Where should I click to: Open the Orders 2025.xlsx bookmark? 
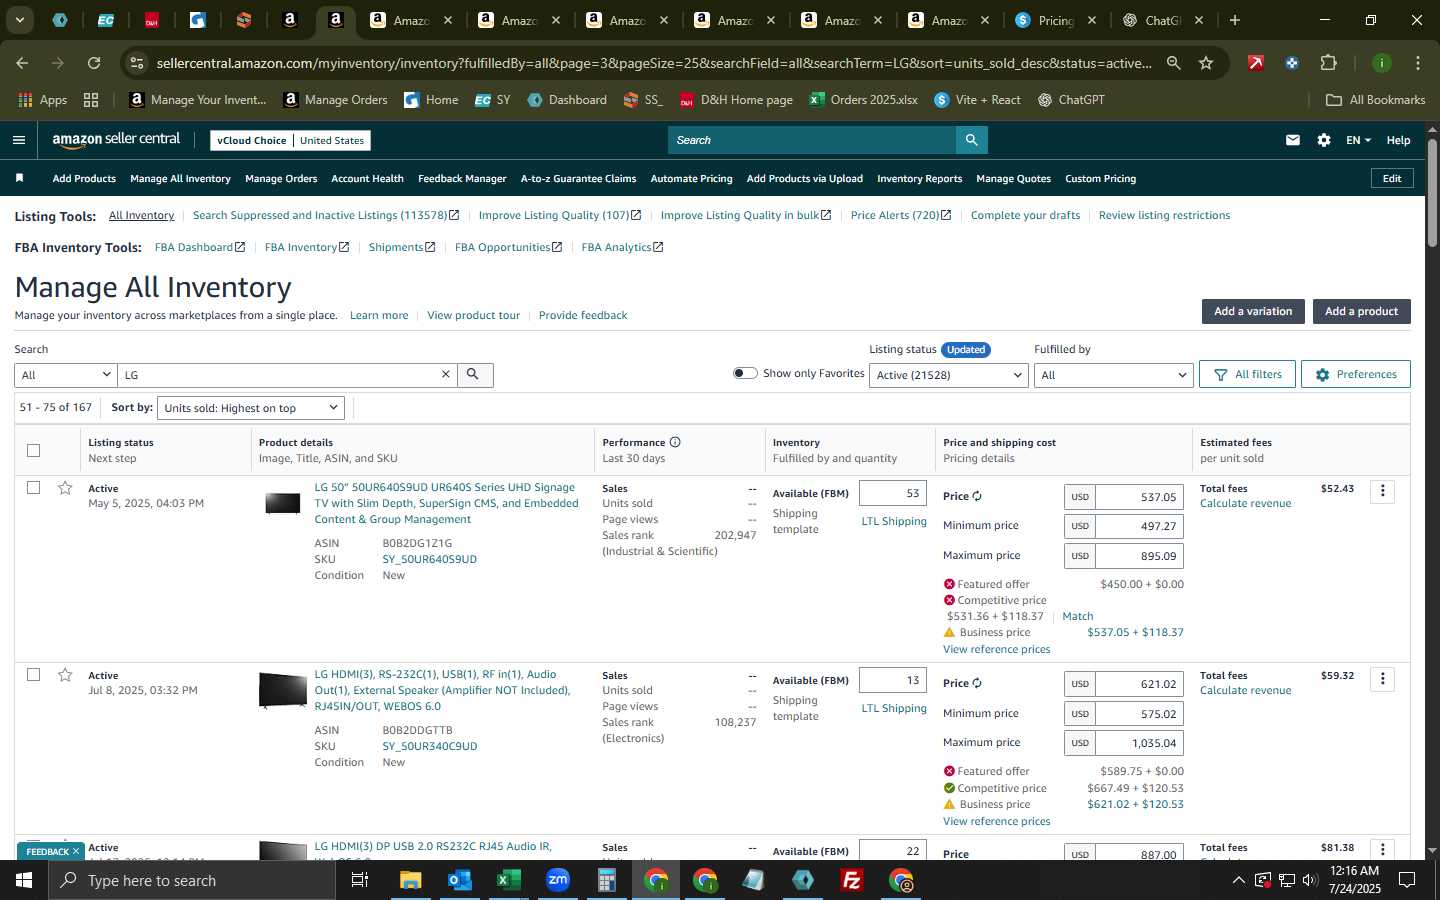[x=864, y=100]
